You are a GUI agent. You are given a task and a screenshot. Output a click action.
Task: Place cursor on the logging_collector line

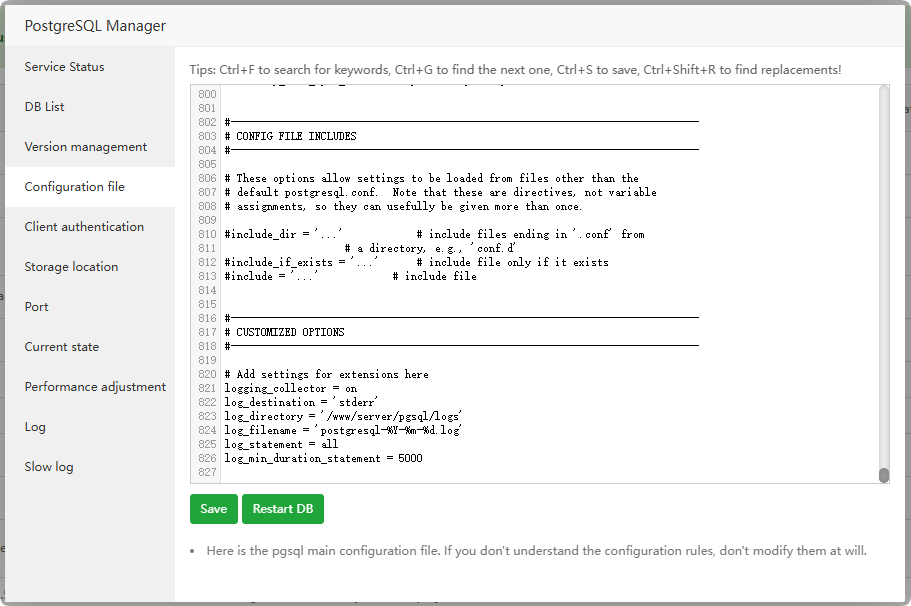click(x=290, y=388)
